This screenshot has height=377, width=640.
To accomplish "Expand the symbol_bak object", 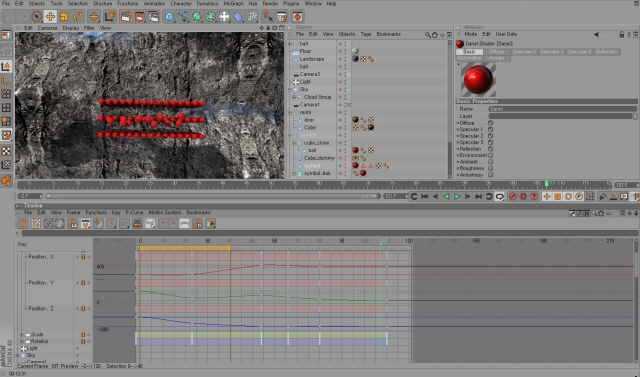I will [x=294, y=173].
